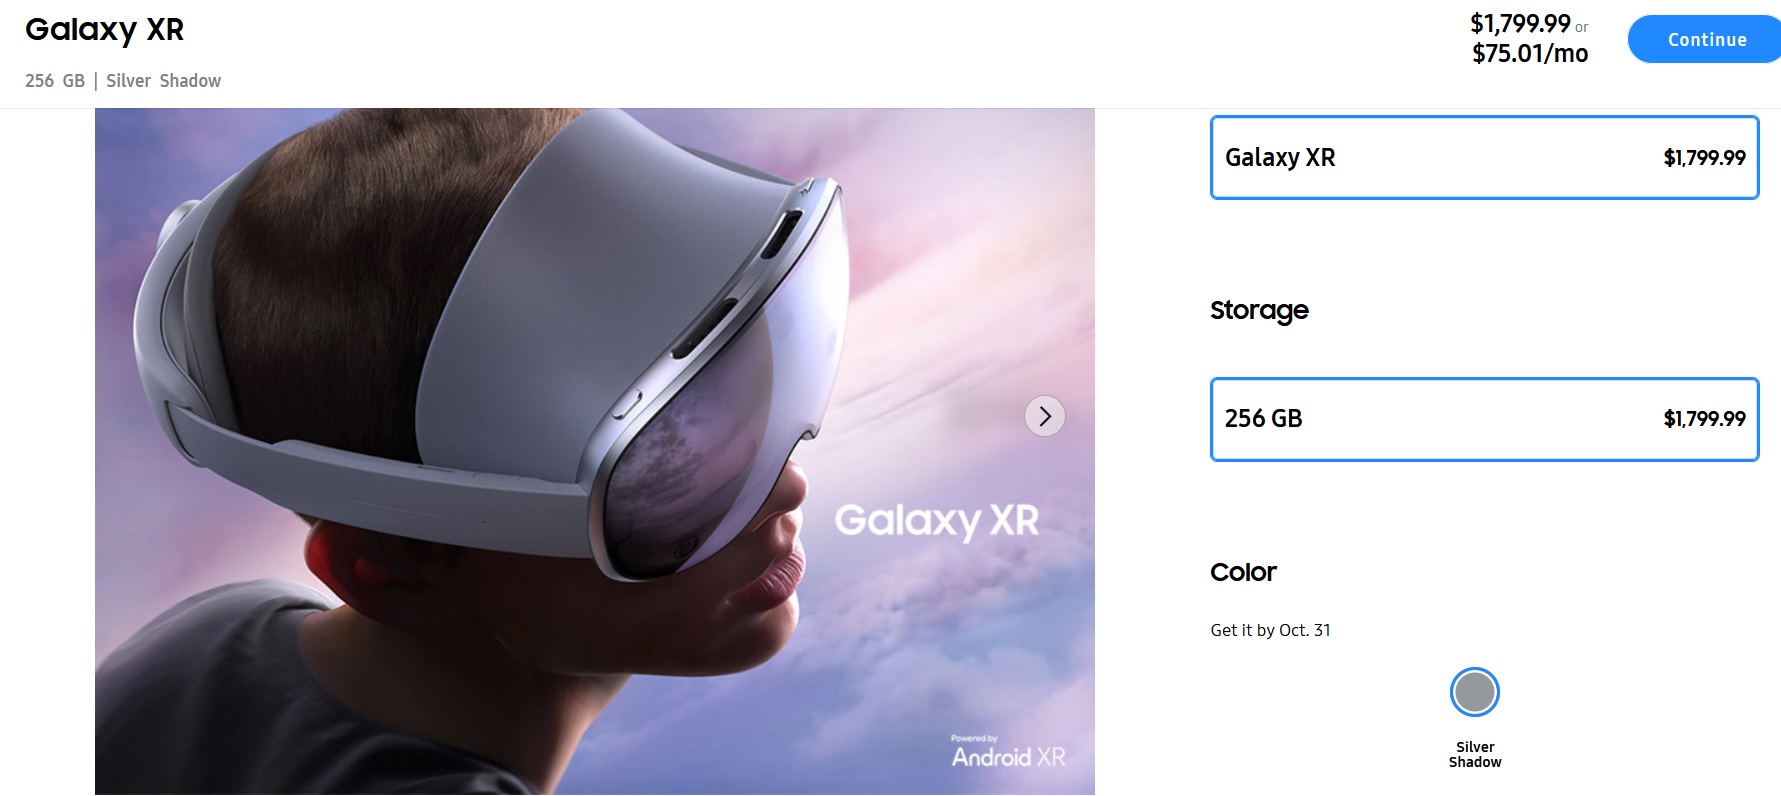
Task: Click the Color section heading
Action: tap(1243, 572)
